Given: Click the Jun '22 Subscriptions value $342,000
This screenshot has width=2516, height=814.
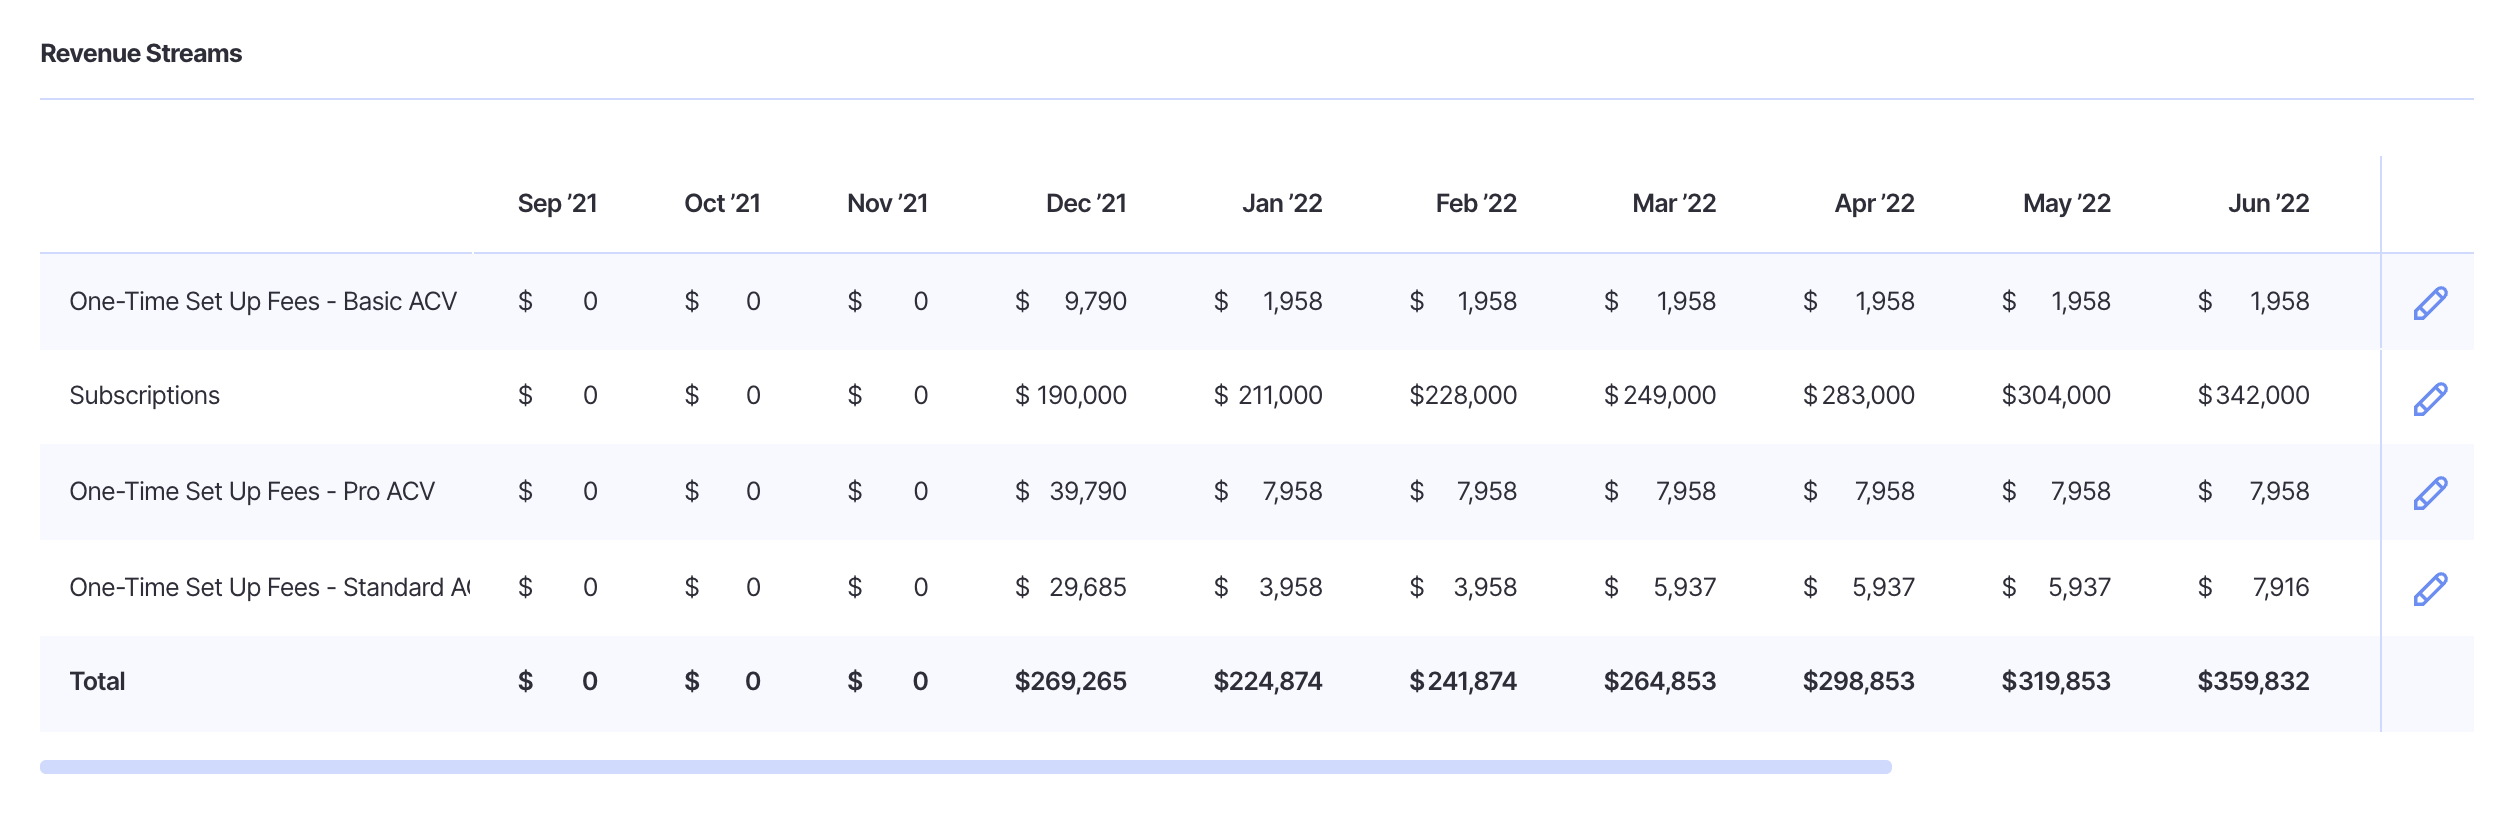Looking at the screenshot, I should click(2253, 396).
